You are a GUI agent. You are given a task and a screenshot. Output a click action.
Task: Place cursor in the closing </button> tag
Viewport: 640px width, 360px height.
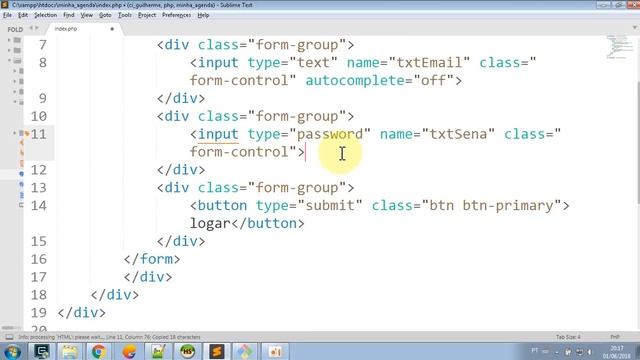tap(268, 224)
